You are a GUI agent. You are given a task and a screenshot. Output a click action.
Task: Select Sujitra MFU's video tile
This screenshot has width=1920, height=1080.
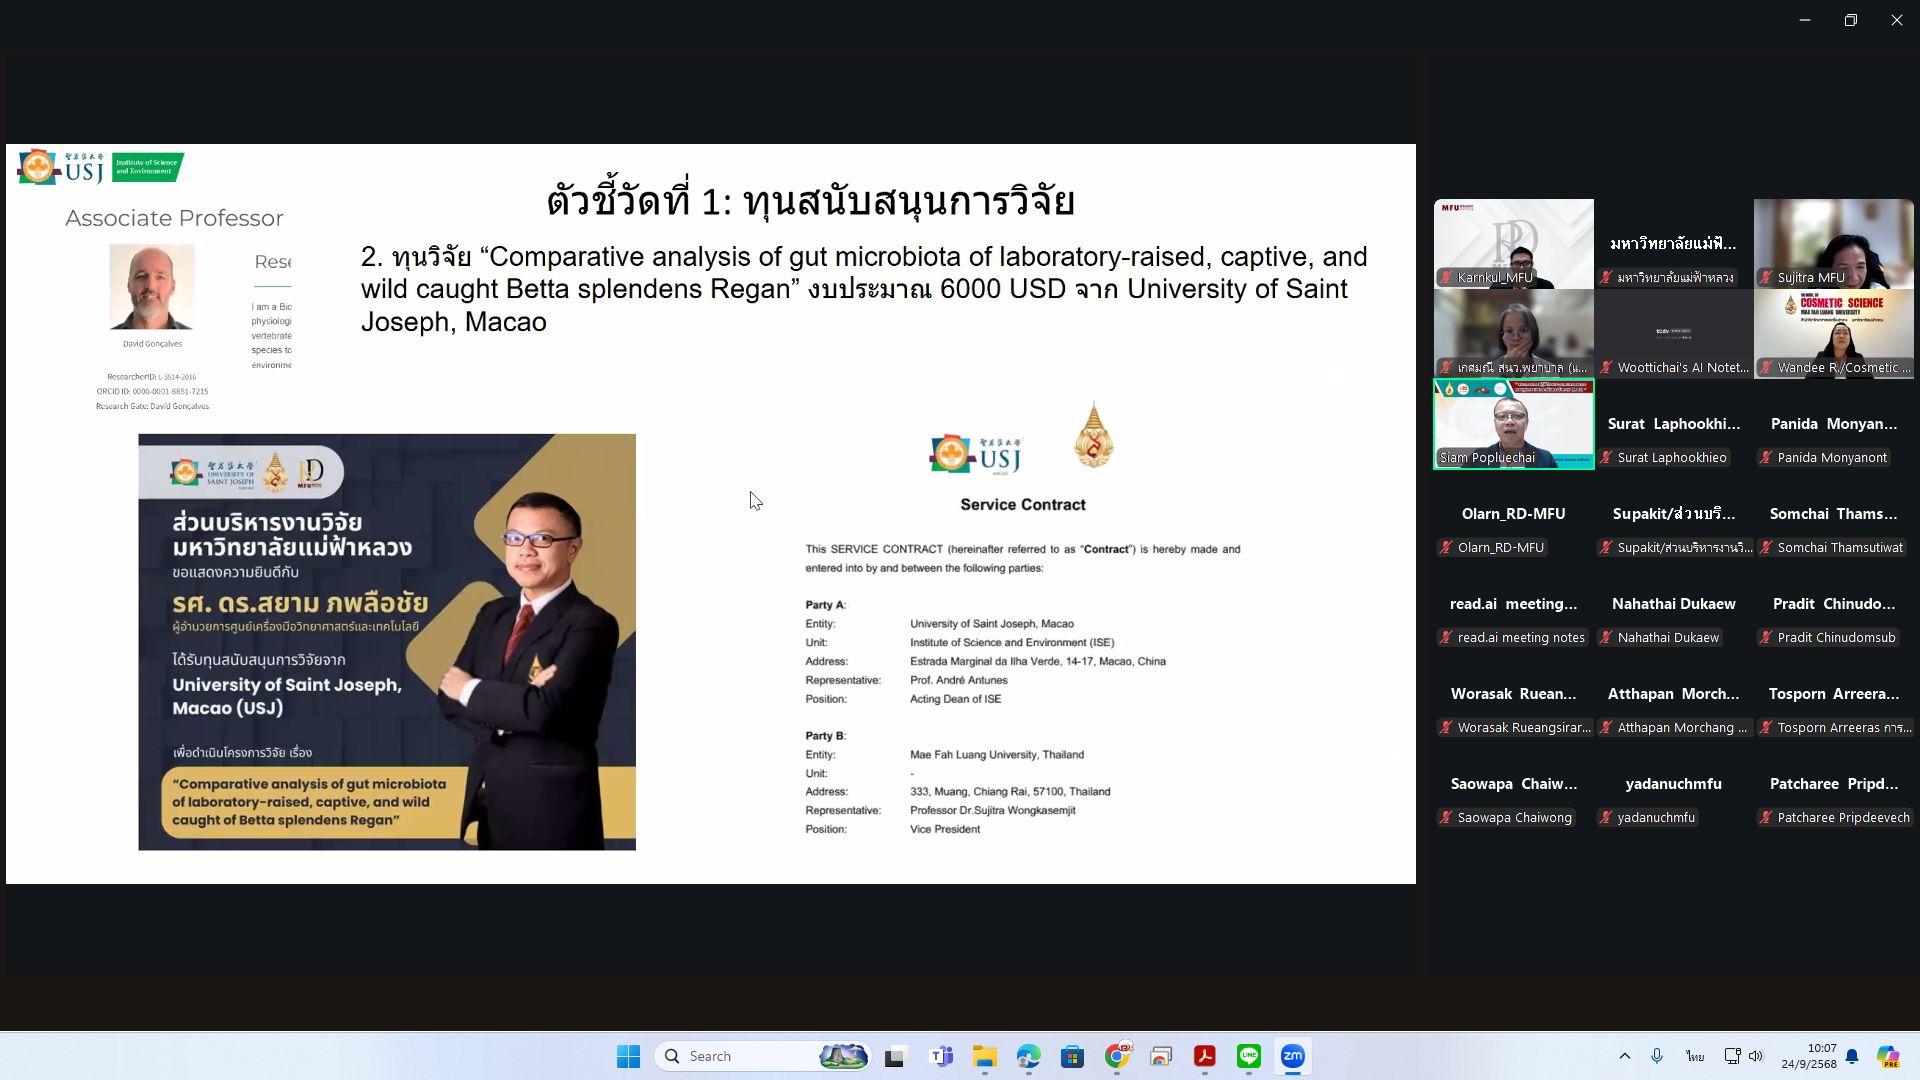(x=1833, y=243)
